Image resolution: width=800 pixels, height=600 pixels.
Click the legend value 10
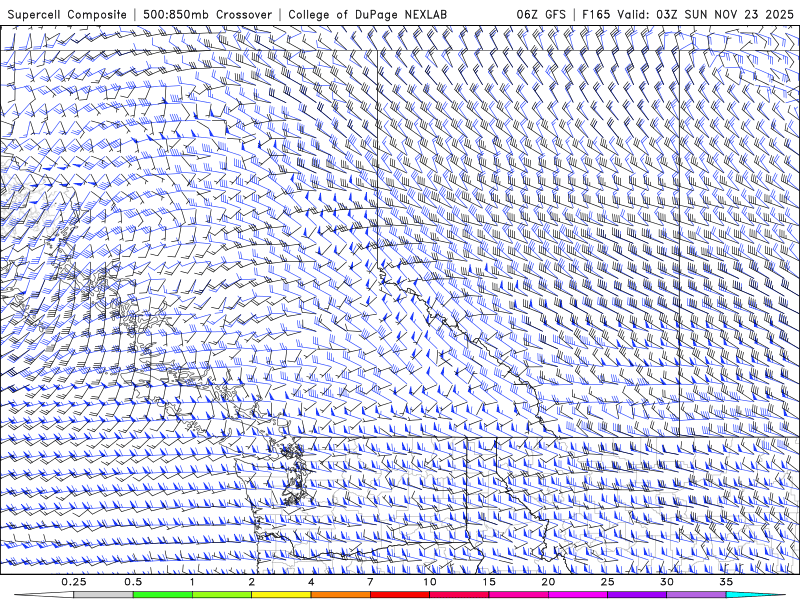430,582
